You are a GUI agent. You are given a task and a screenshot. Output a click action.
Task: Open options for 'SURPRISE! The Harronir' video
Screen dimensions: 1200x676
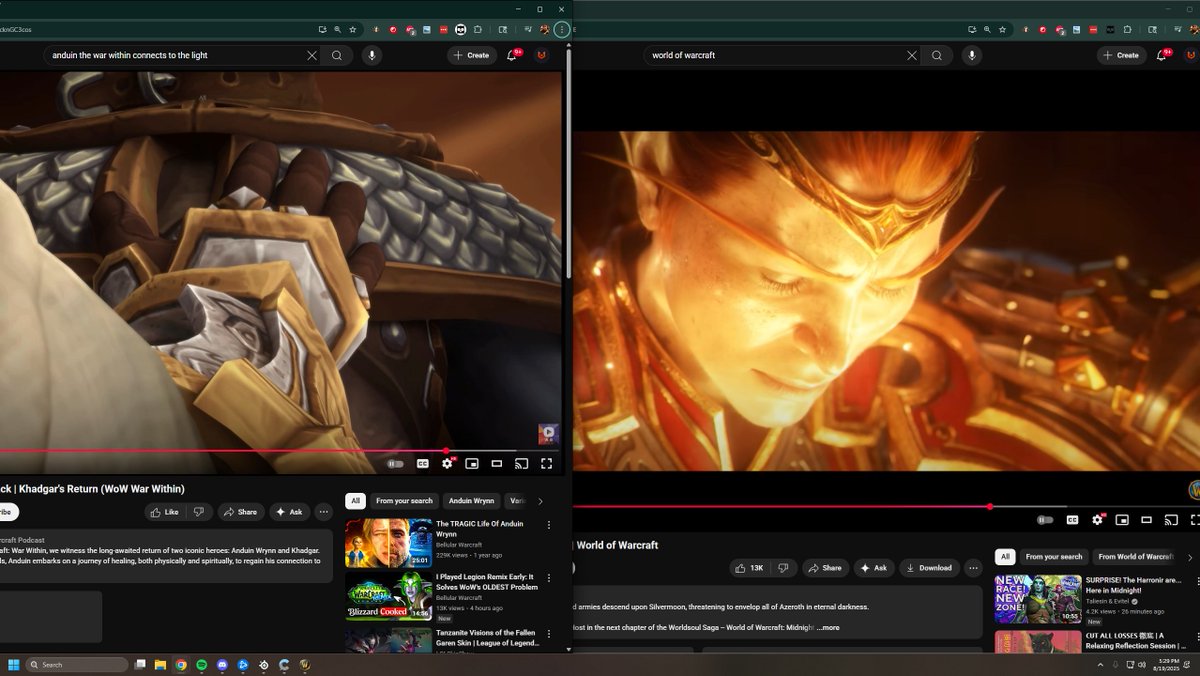(1198, 581)
